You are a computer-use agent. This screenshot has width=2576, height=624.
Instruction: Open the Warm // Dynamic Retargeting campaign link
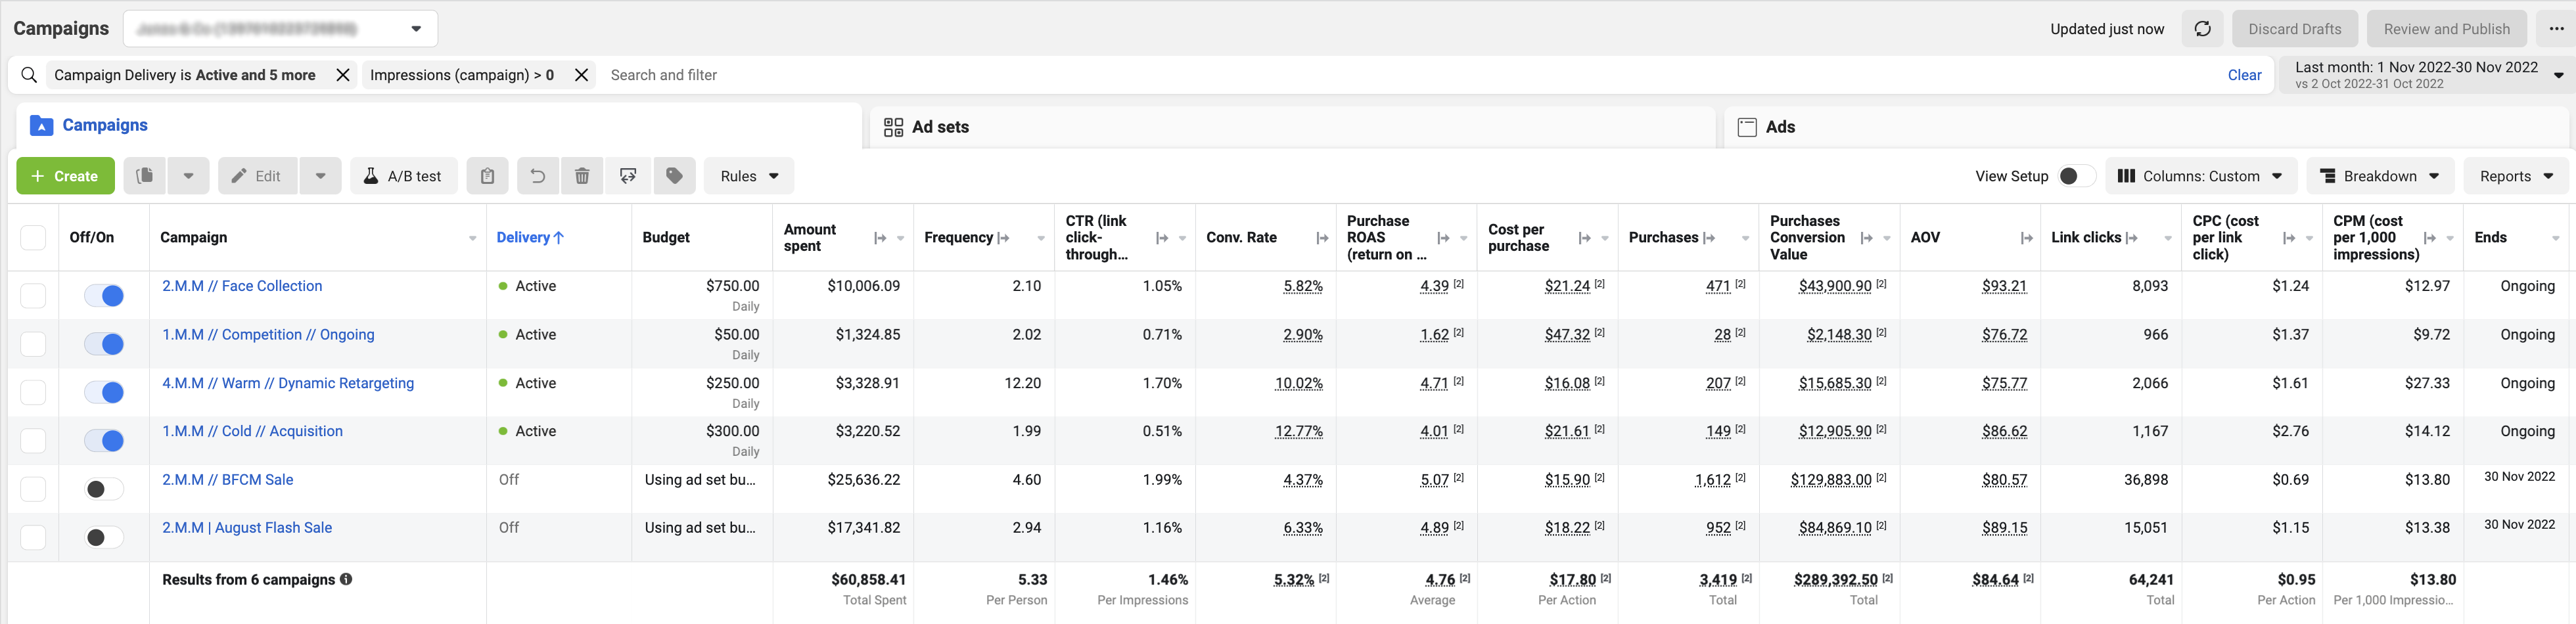(x=288, y=383)
